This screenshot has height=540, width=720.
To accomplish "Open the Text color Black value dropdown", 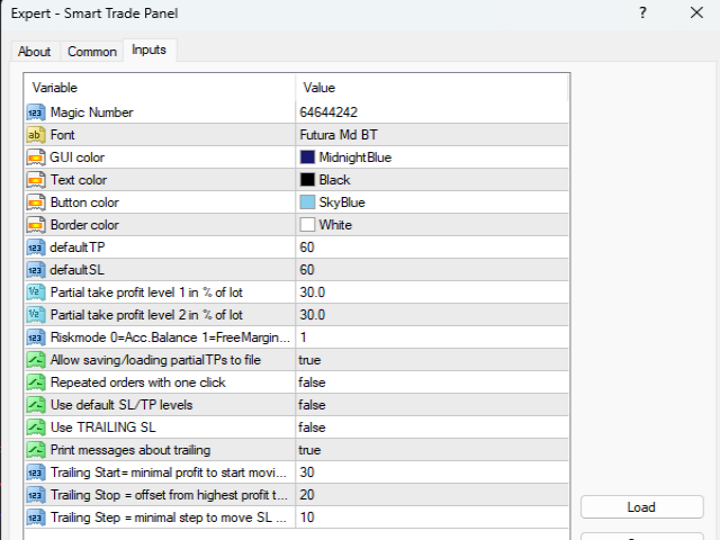I will pyautogui.click(x=430, y=180).
